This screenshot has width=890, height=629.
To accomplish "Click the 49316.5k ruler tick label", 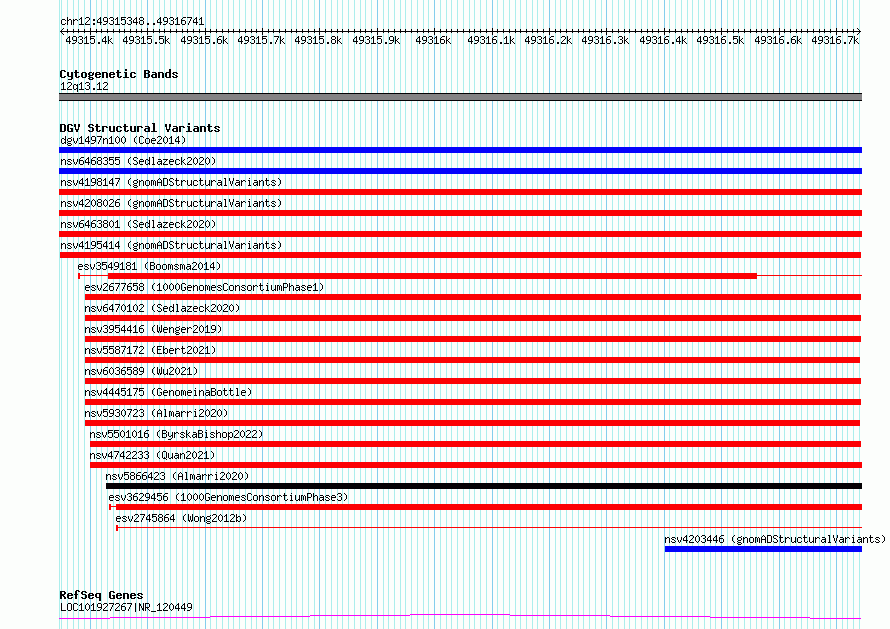I will (x=720, y=40).
